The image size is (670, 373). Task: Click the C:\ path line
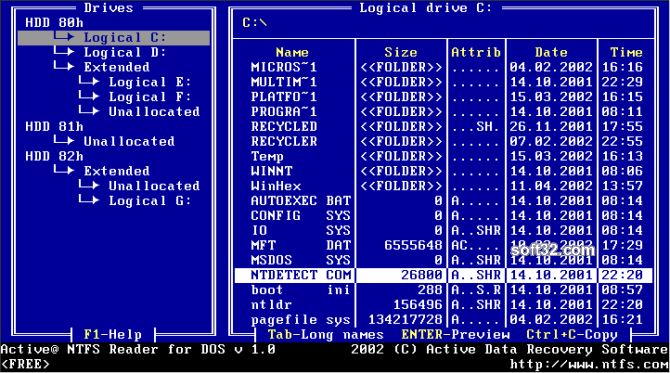[255, 23]
